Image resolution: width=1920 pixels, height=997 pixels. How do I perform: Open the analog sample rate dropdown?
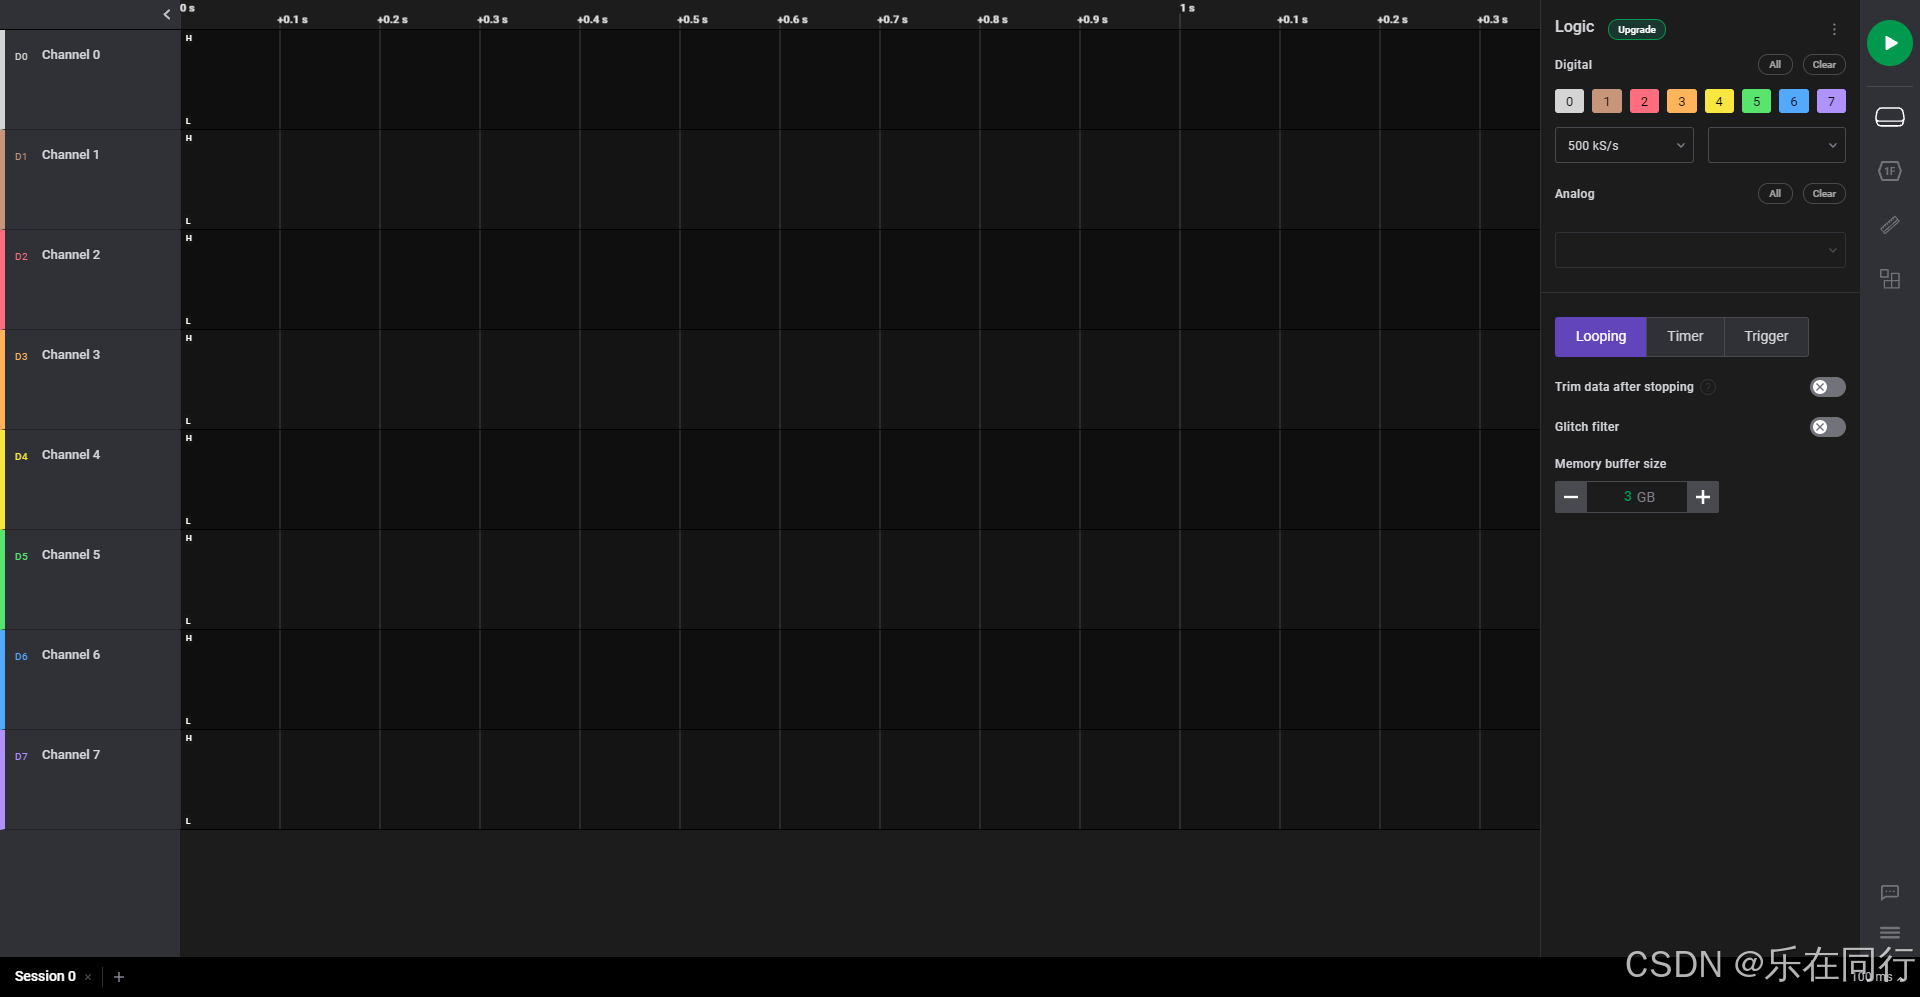pos(1700,250)
